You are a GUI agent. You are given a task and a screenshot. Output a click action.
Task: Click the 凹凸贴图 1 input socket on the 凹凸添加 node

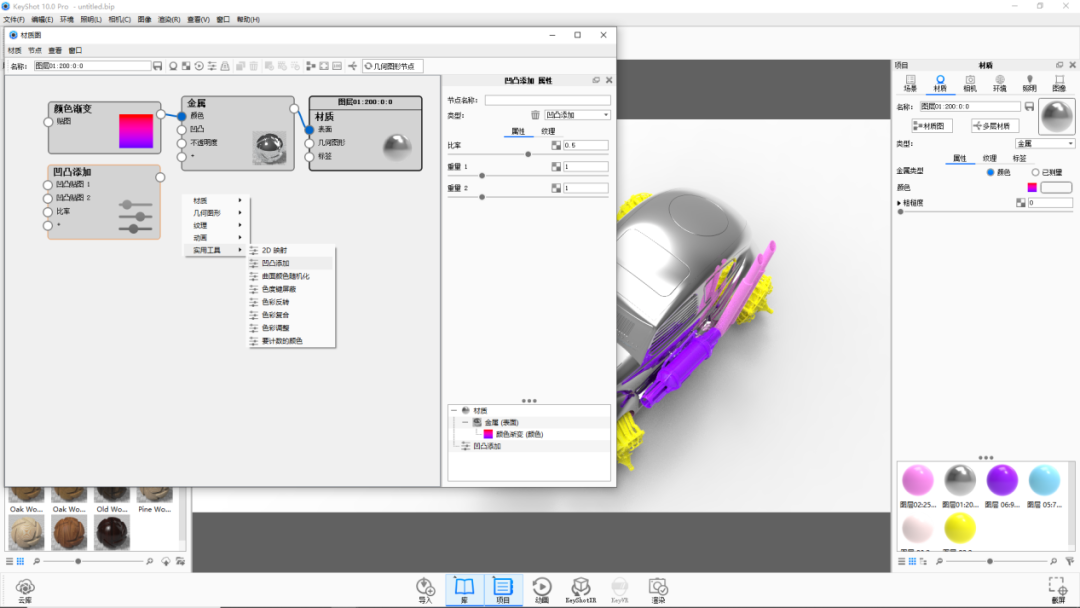[x=48, y=185]
